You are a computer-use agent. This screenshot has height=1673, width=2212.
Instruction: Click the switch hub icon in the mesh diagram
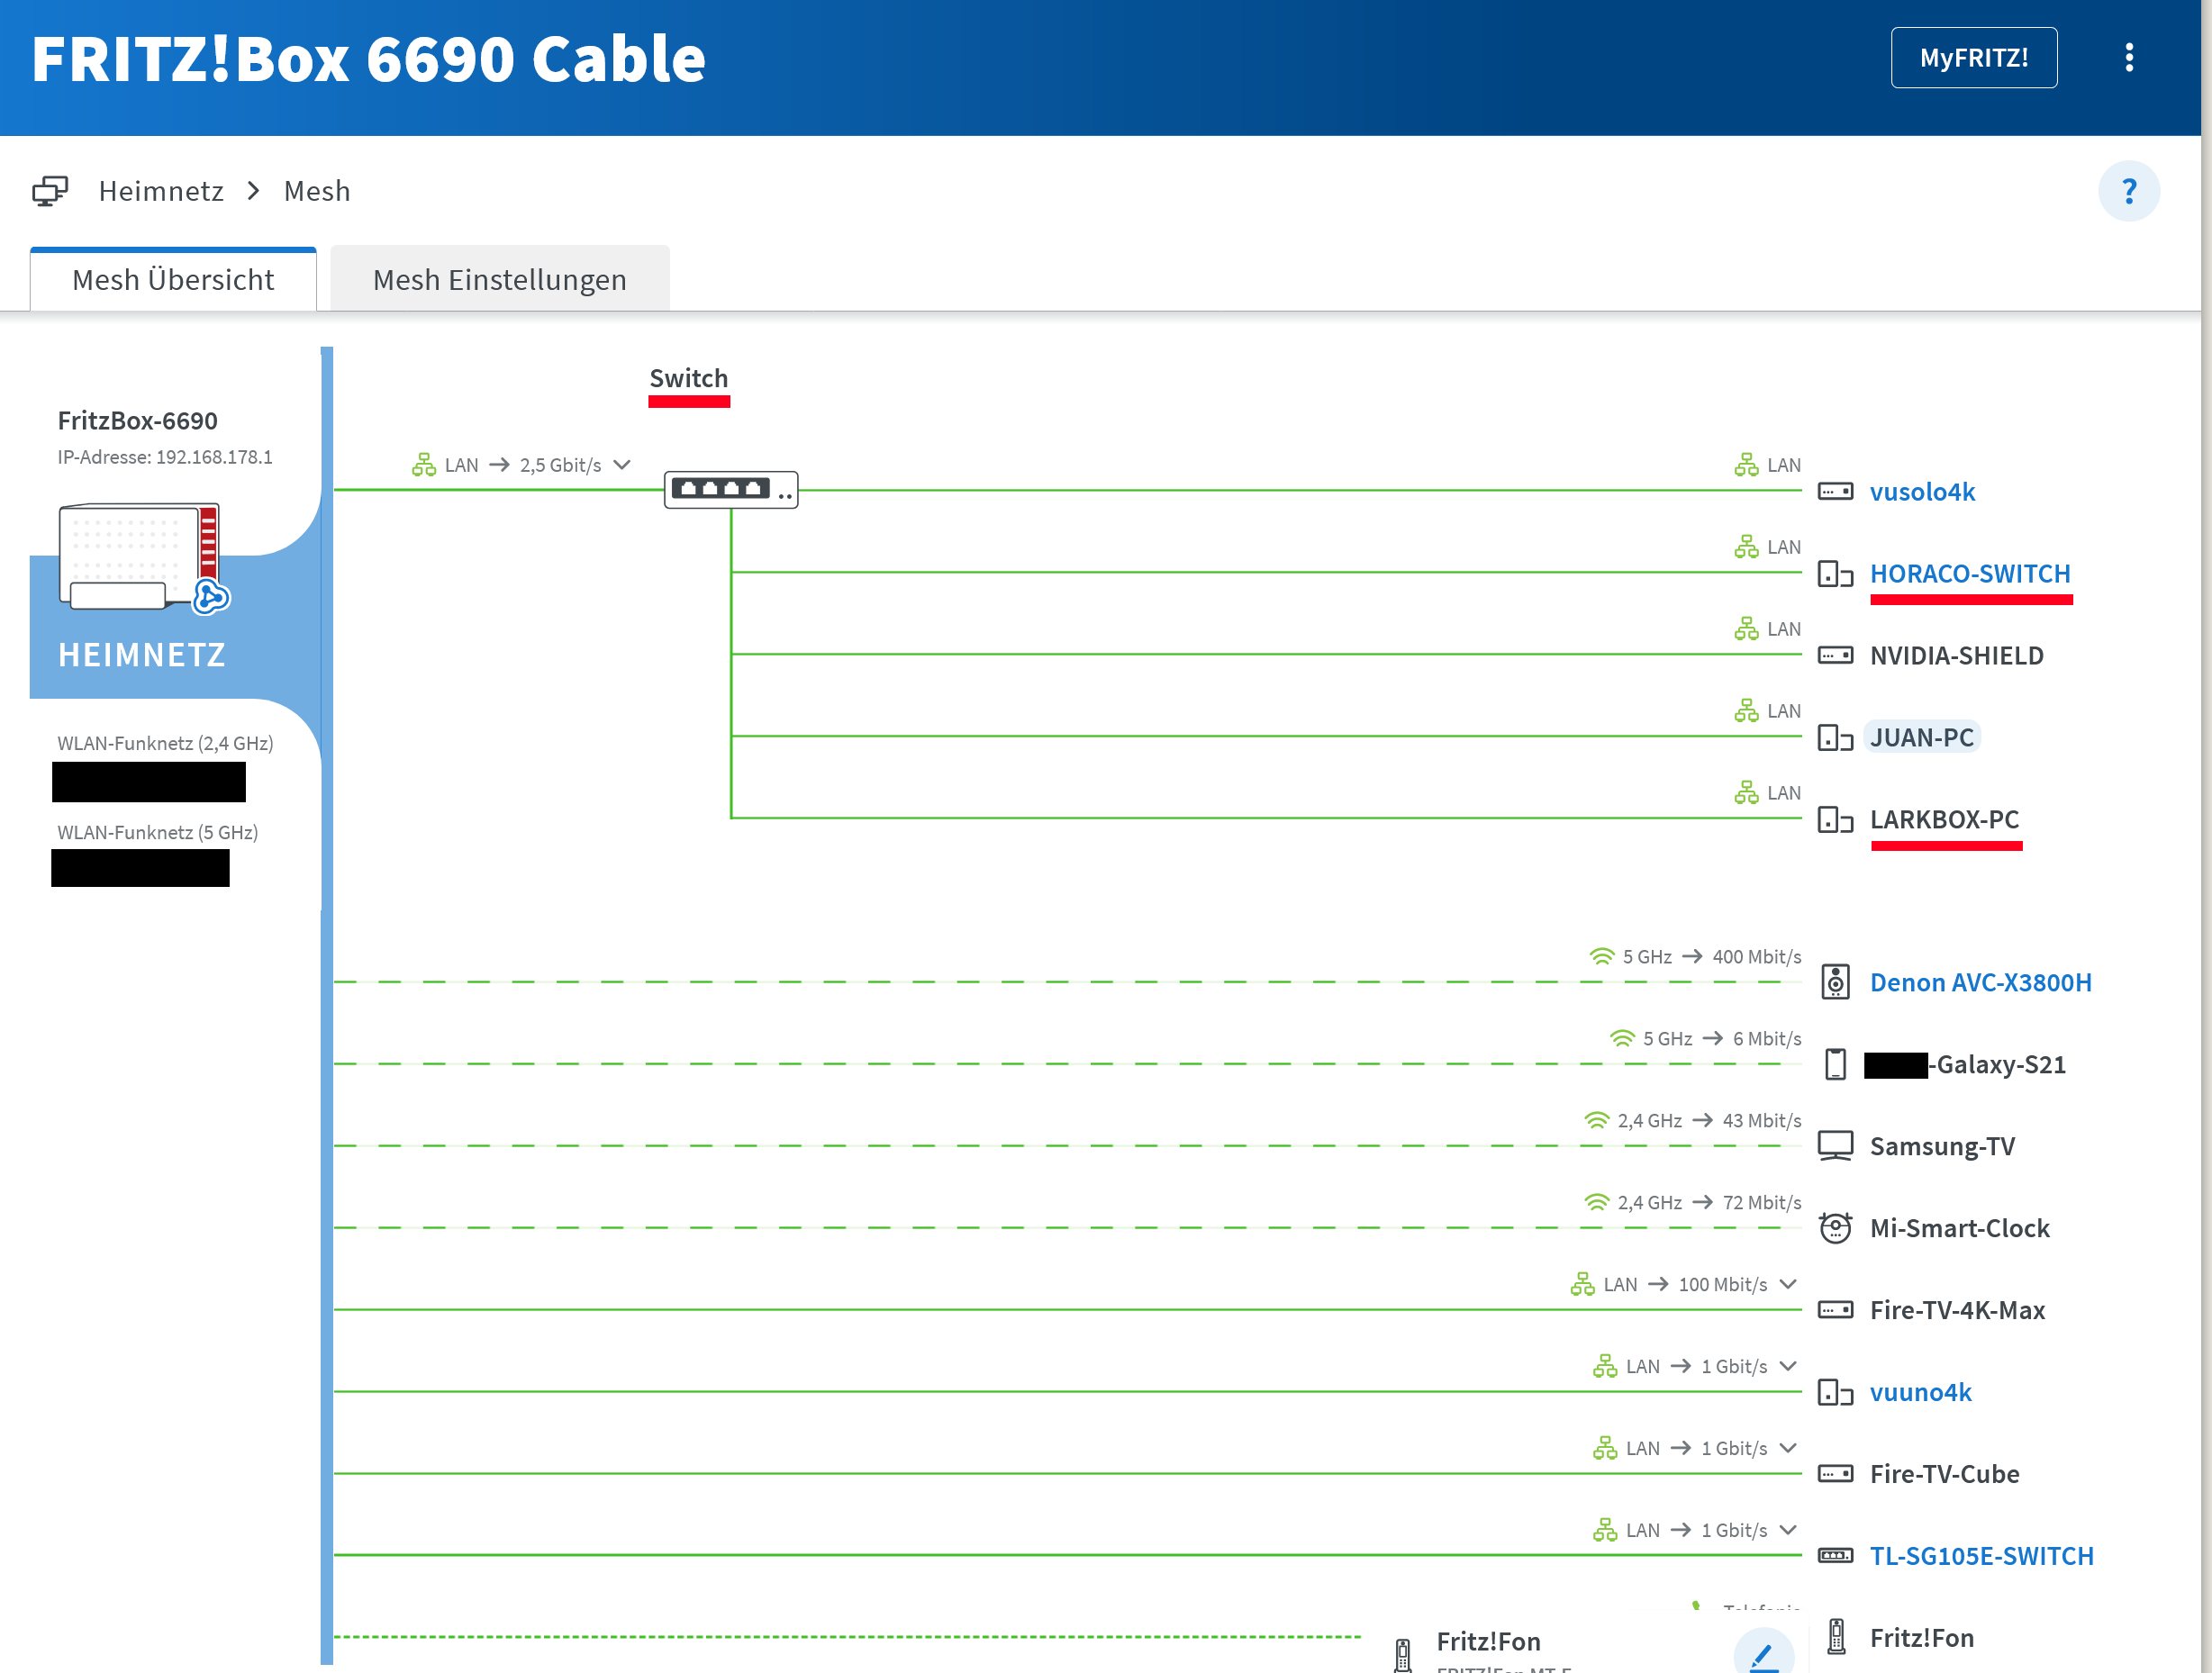tap(730, 490)
